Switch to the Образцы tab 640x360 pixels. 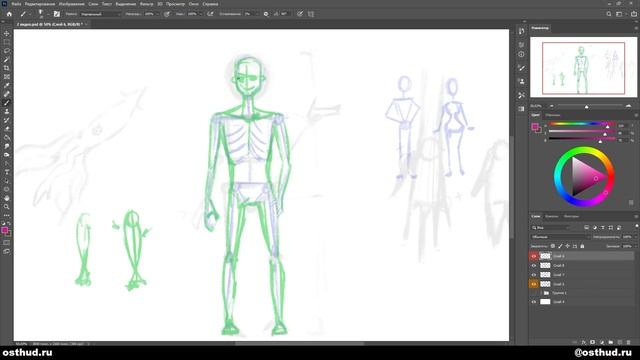(553, 115)
